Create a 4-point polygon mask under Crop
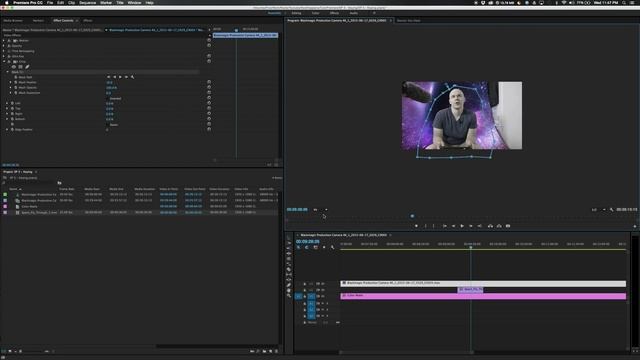640x360 pixels. tap(20, 67)
